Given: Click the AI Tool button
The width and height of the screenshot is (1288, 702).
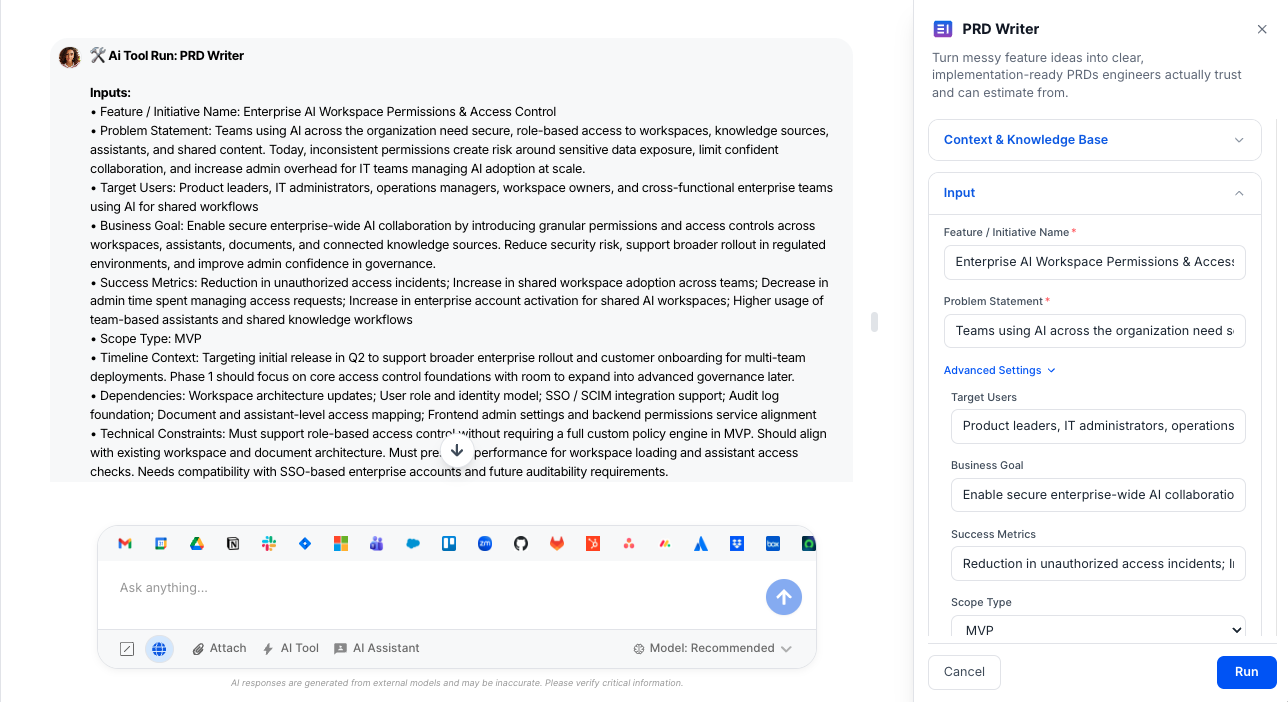Looking at the screenshot, I should (290, 649).
